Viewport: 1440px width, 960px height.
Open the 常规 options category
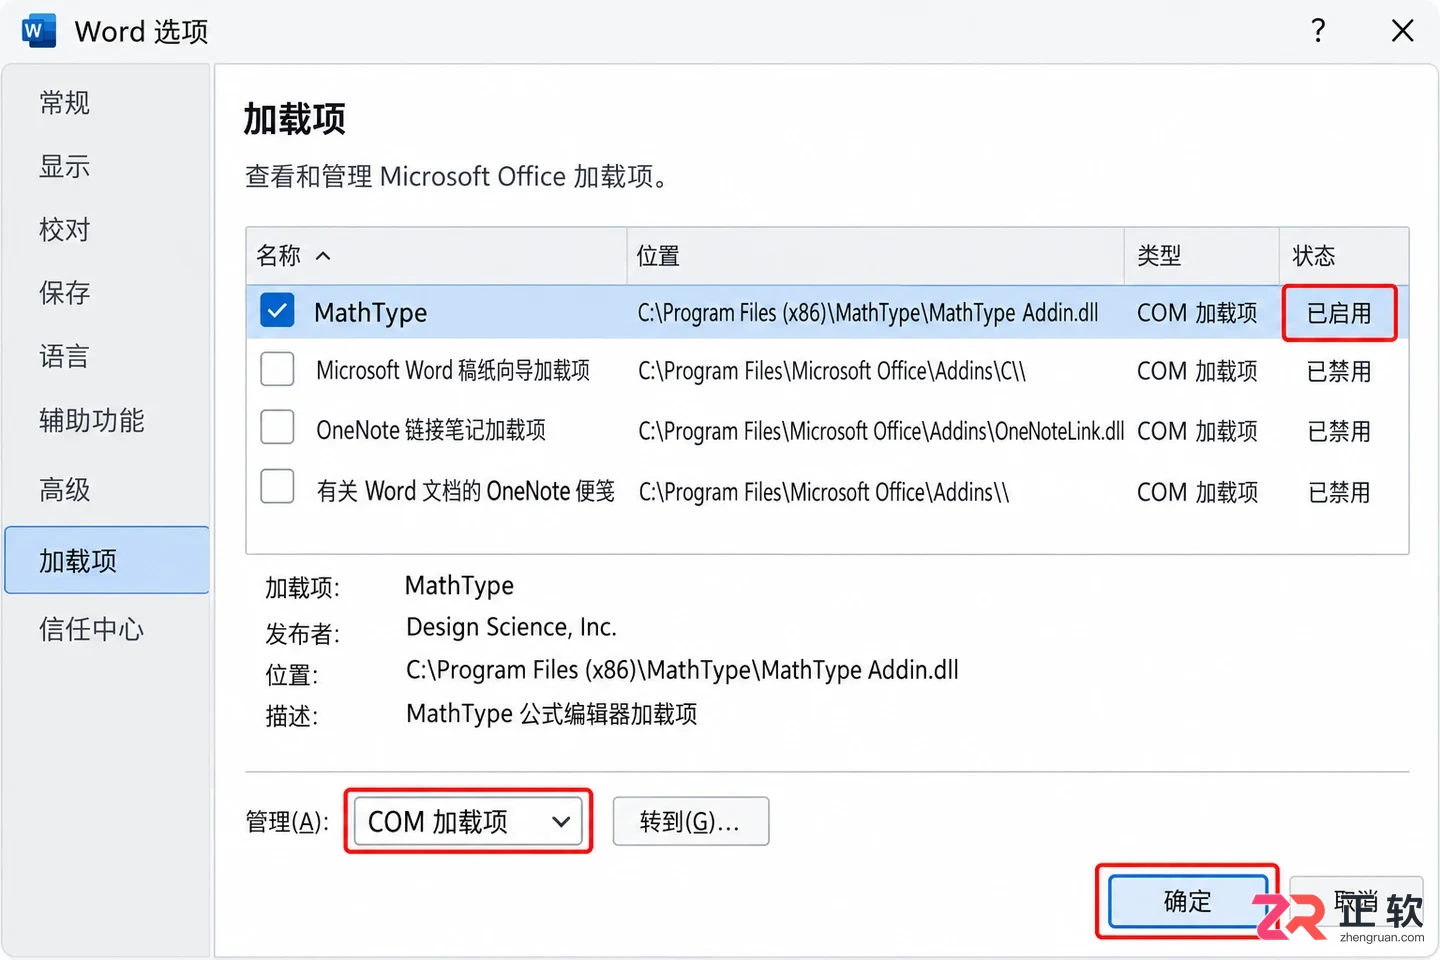point(106,102)
